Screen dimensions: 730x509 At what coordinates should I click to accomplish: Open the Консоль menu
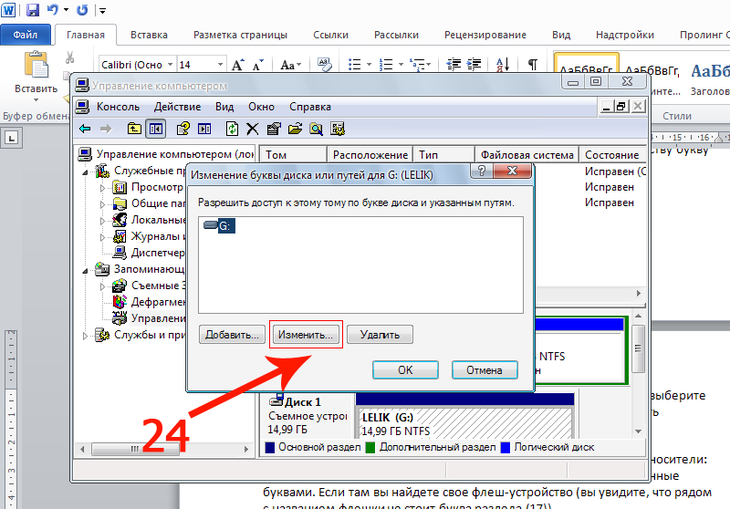click(x=117, y=107)
